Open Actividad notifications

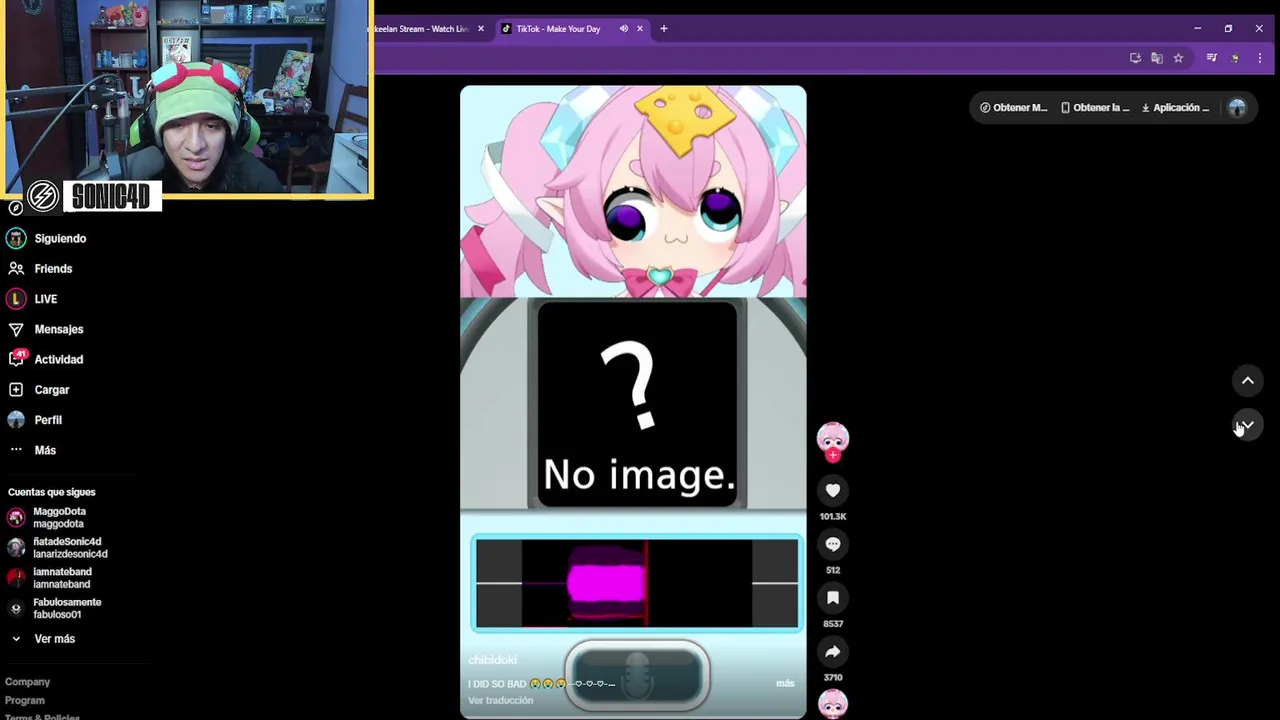click(x=58, y=359)
